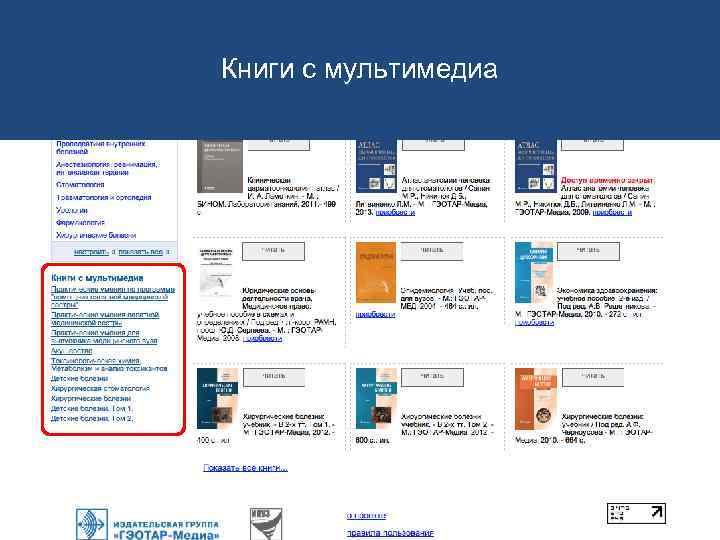Screen dimensions: 720x540
Task: Open Хирургические болезни in multimedia books list
Action: coord(91,399)
